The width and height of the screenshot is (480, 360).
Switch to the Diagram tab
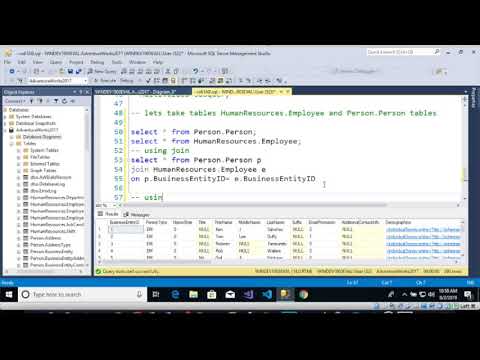[137, 92]
